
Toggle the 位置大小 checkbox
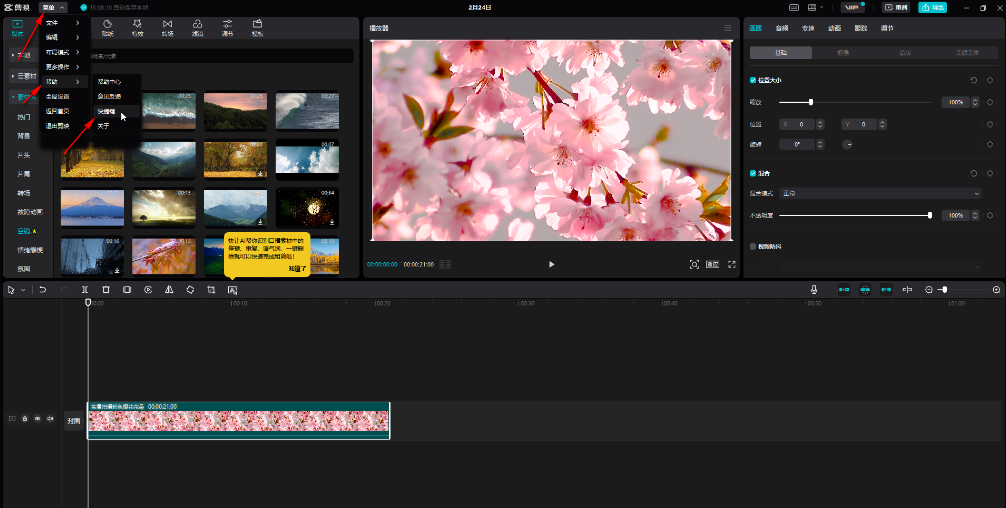pos(753,80)
